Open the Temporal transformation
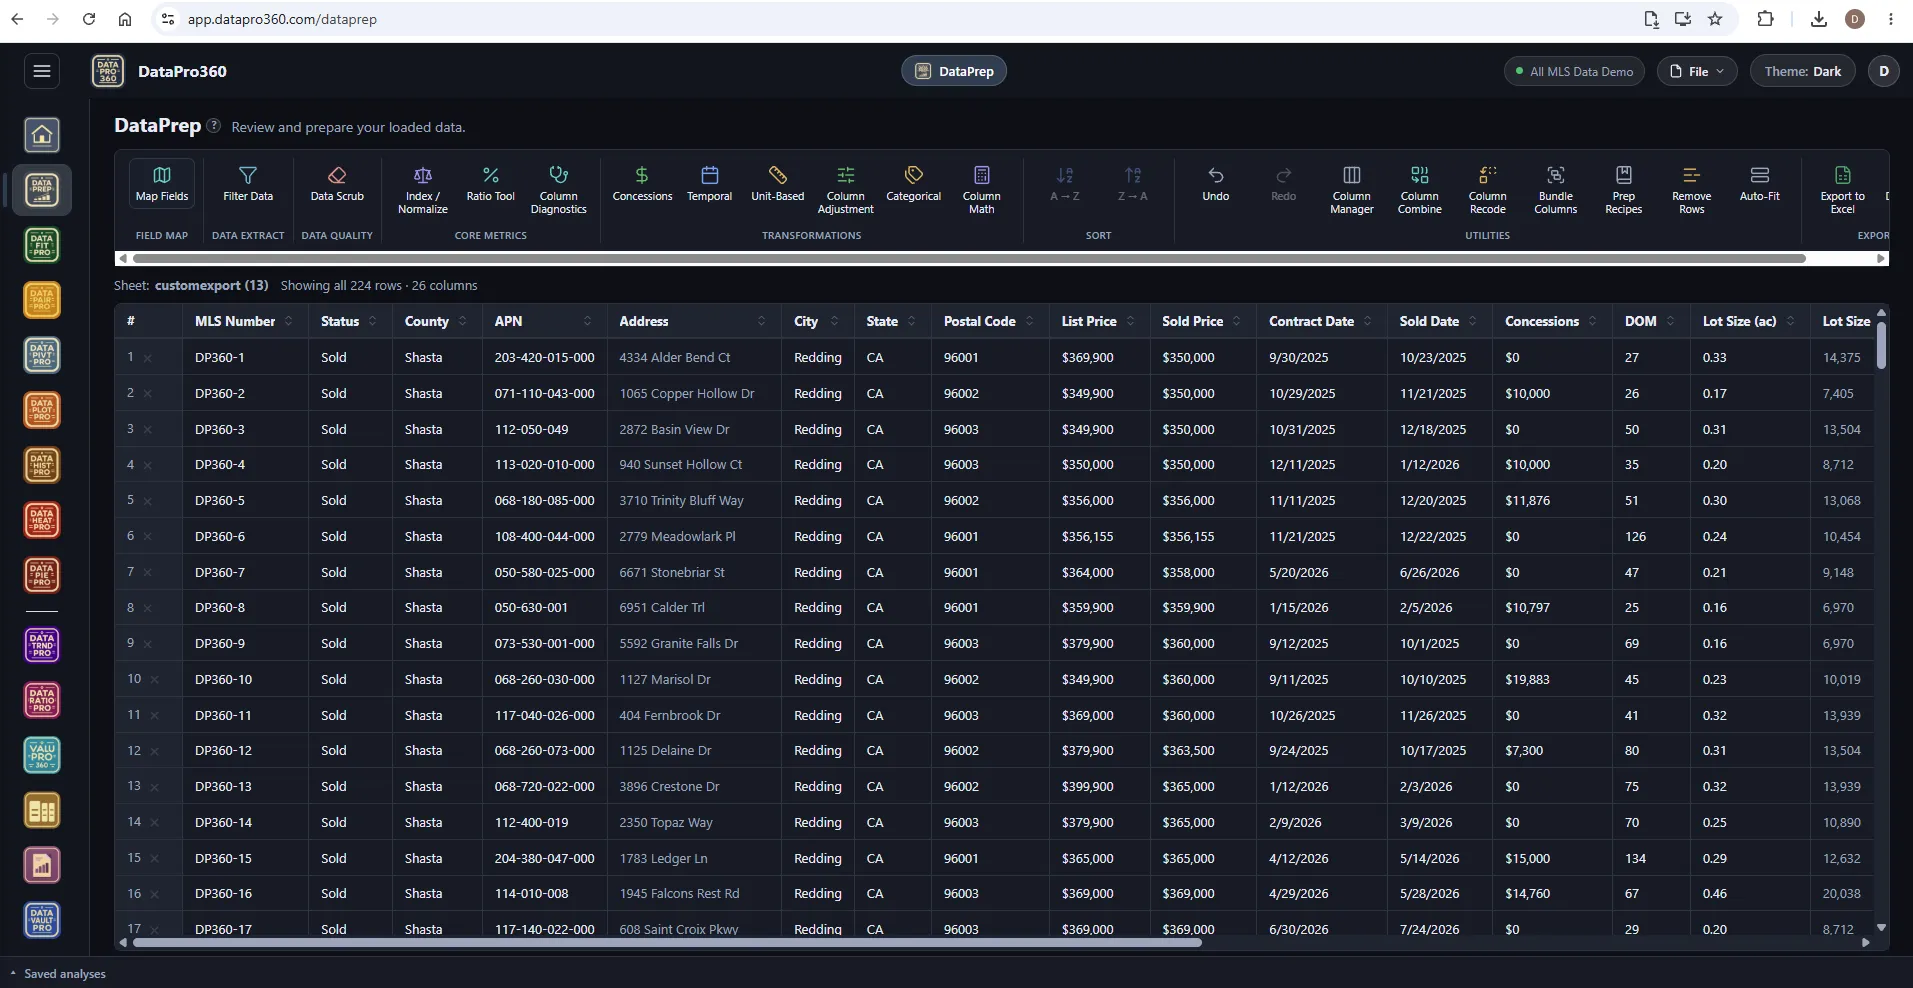The height and width of the screenshot is (988, 1913). coord(710,186)
